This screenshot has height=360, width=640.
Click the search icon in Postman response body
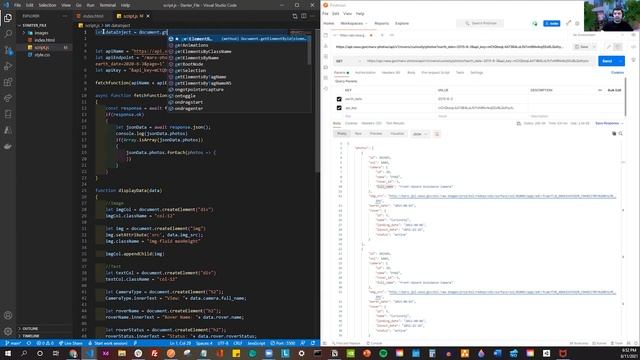coord(620,133)
